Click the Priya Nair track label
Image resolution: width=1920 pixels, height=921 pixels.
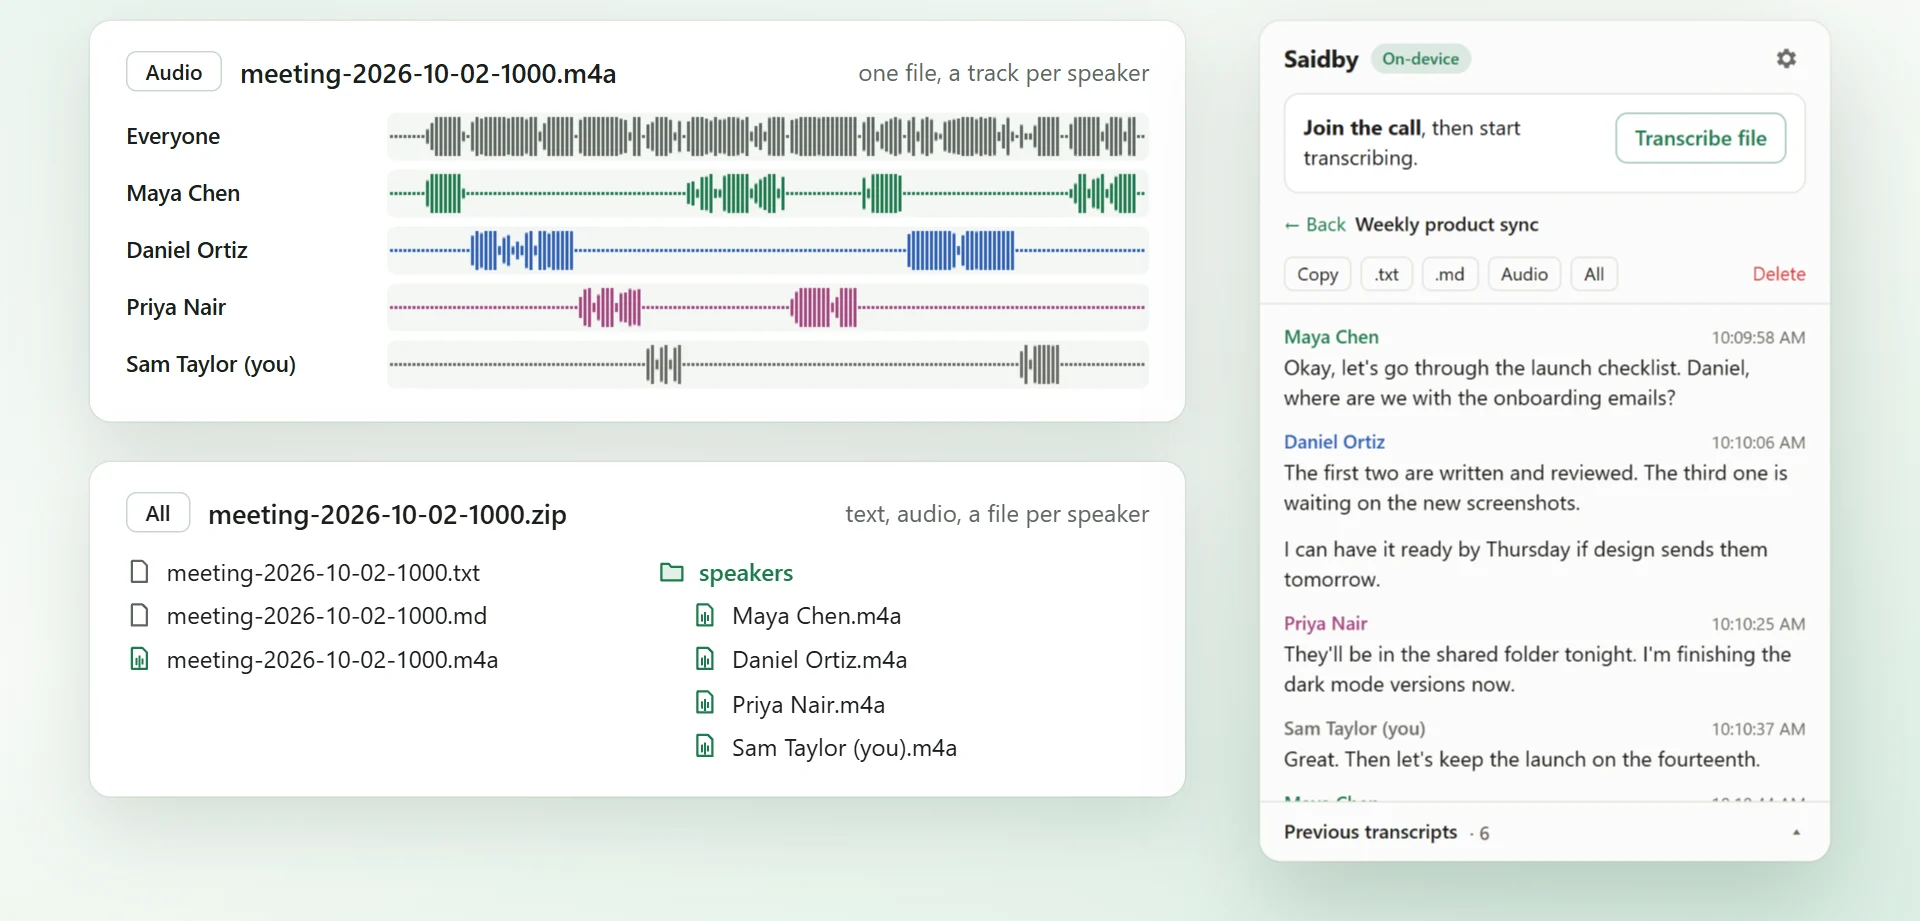(x=176, y=307)
